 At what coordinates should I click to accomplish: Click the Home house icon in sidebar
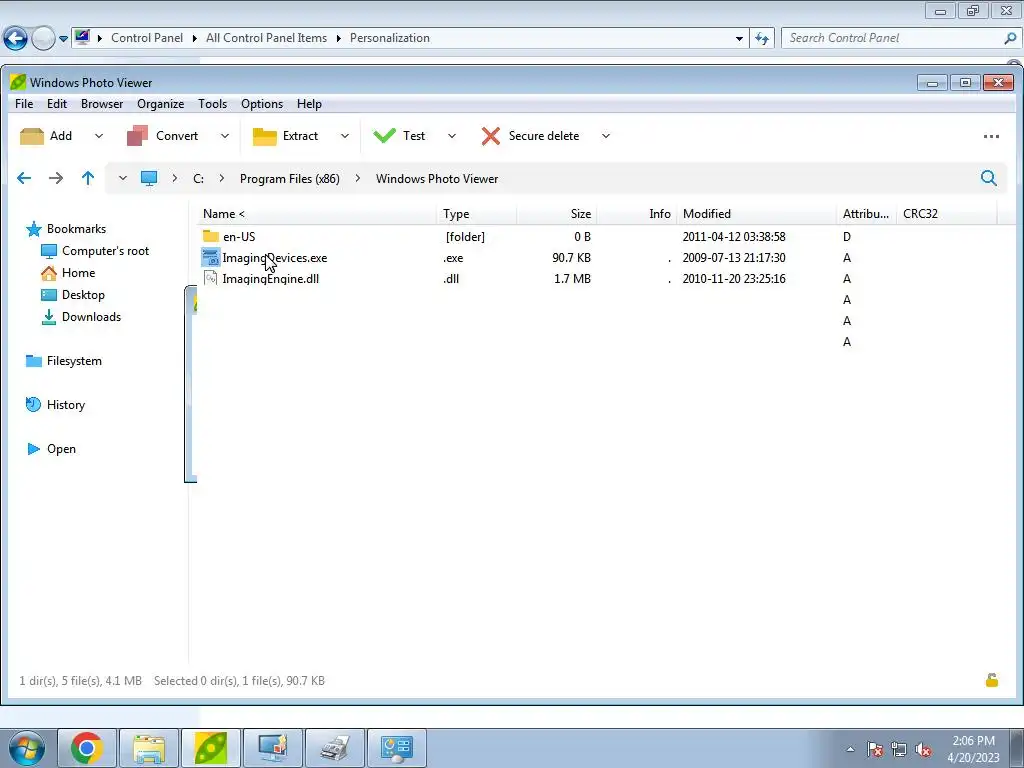pos(49,273)
